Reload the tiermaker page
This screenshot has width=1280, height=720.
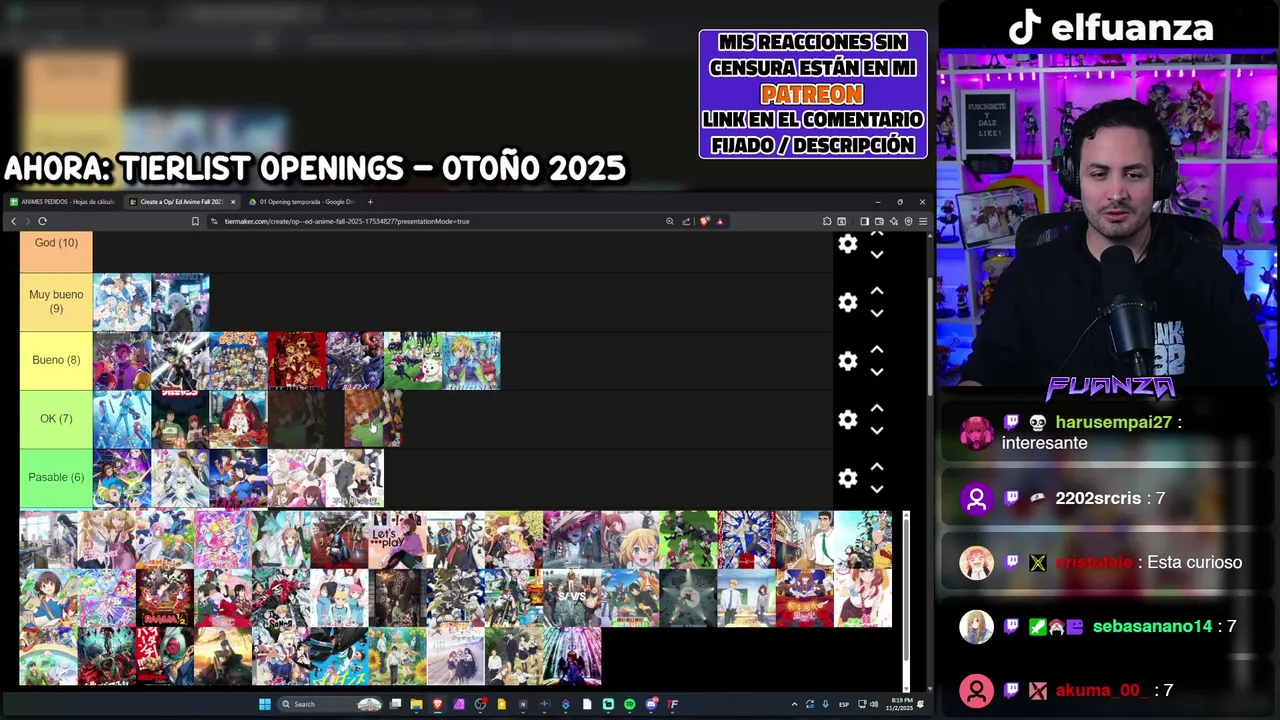point(42,221)
